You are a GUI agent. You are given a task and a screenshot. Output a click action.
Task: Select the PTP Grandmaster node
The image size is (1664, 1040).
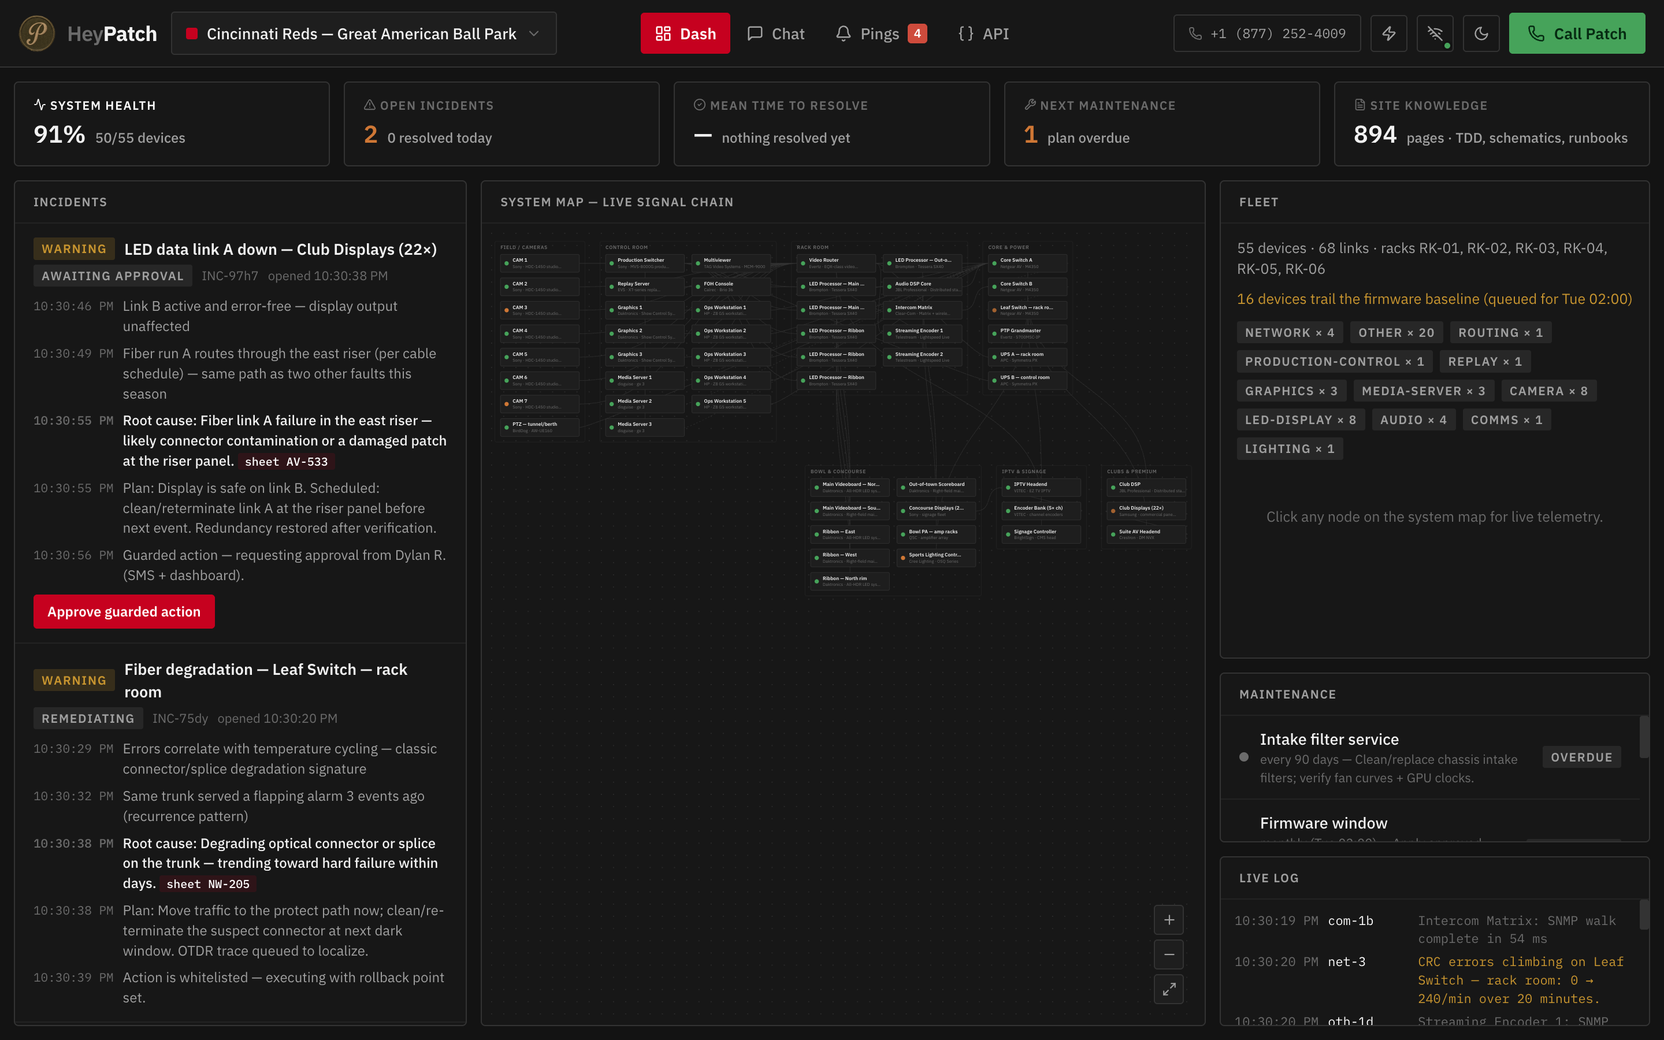tap(1028, 333)
